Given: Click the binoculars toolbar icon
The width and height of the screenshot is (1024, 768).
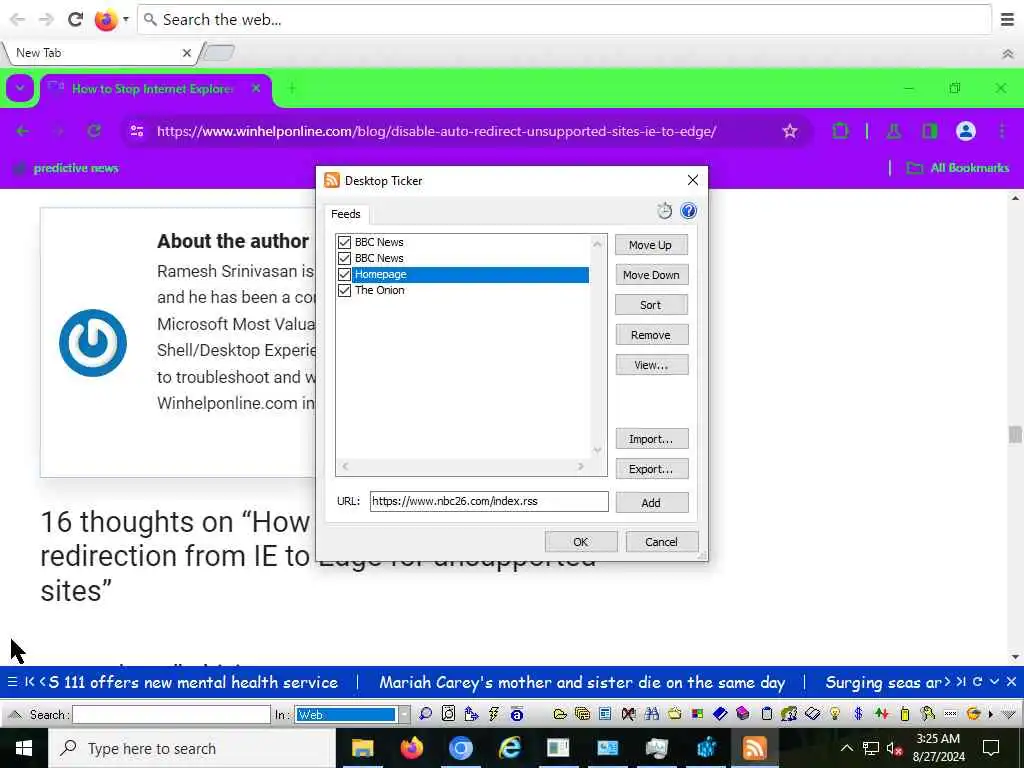Looking at the screenshot, I should pos(651,714).
